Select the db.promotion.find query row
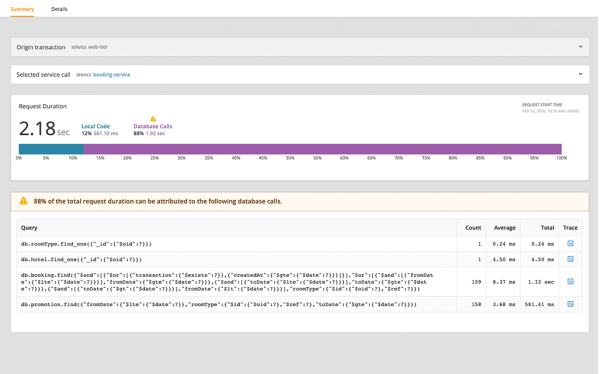599x374 pixels. click(x=300, y=304)
